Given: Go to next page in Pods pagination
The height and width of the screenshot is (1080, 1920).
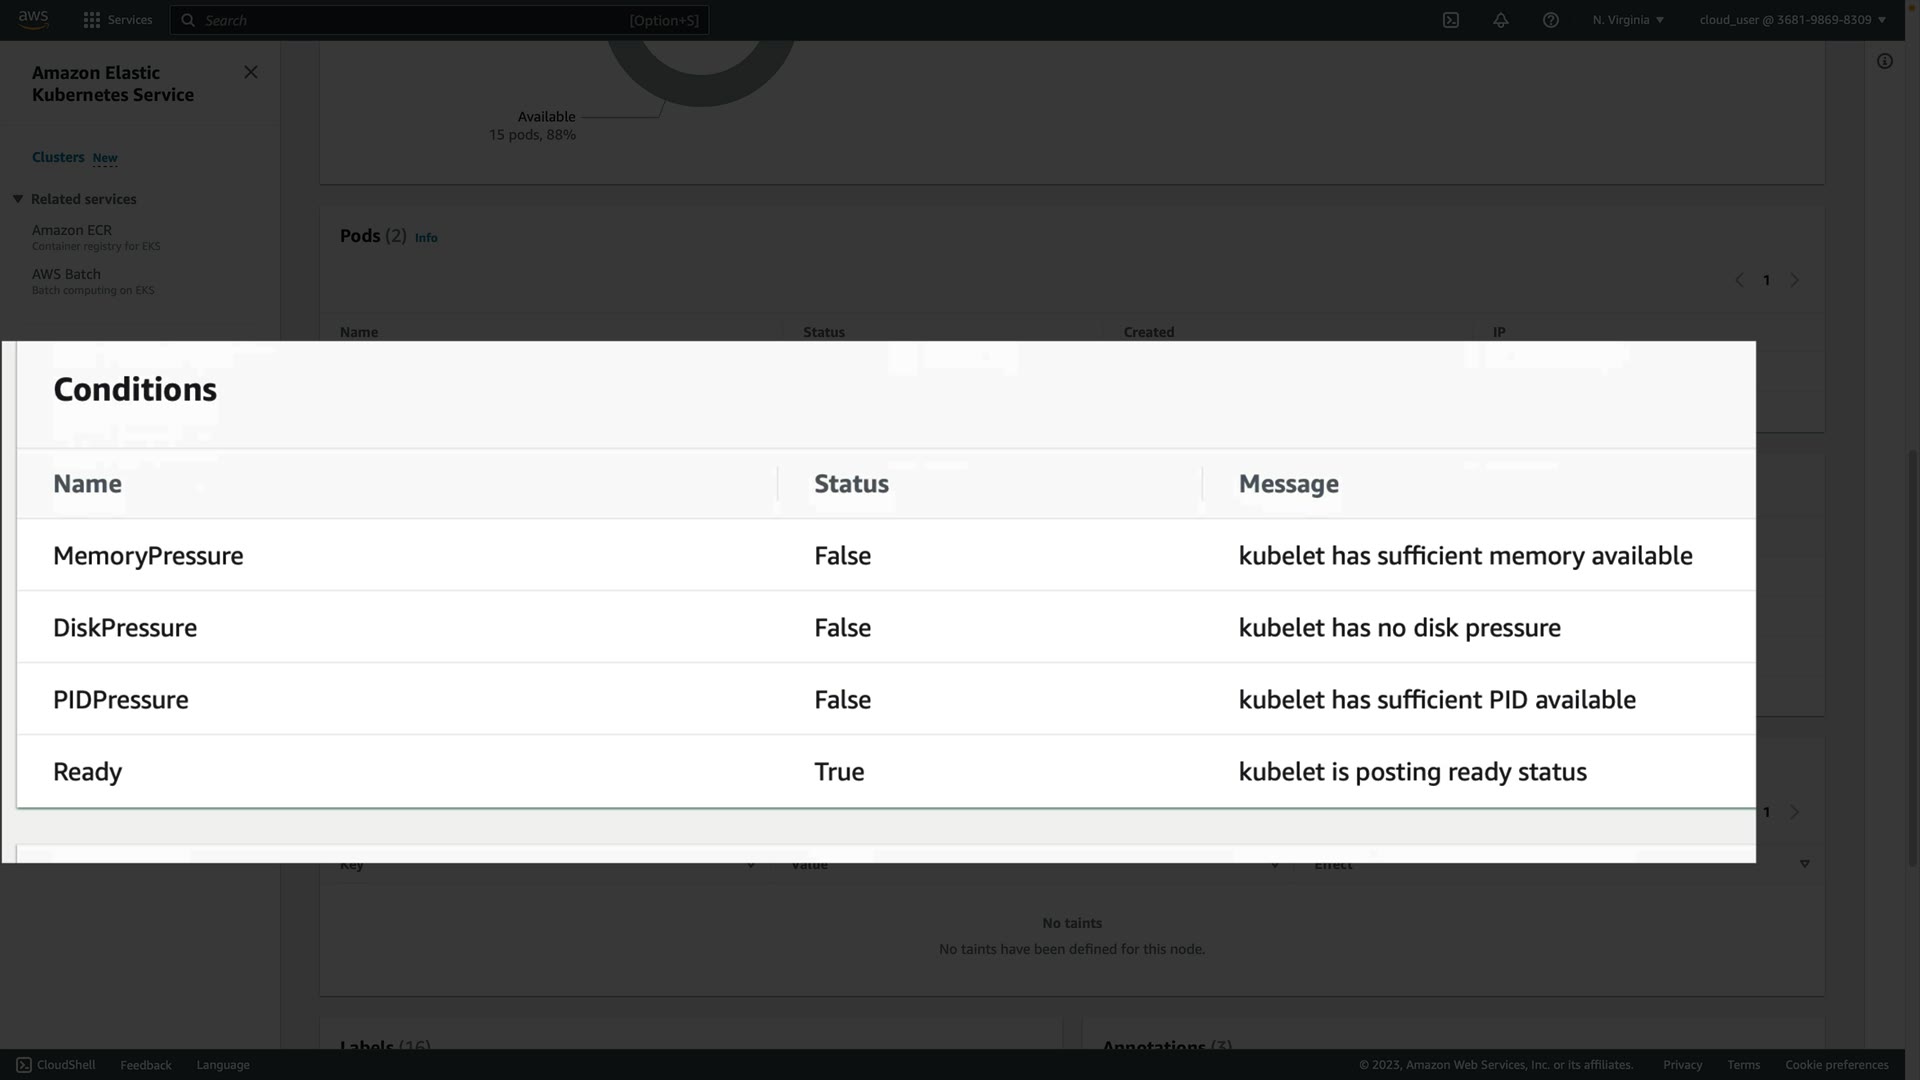Looking at the screenshot, I should click(x=1795, y=281).
